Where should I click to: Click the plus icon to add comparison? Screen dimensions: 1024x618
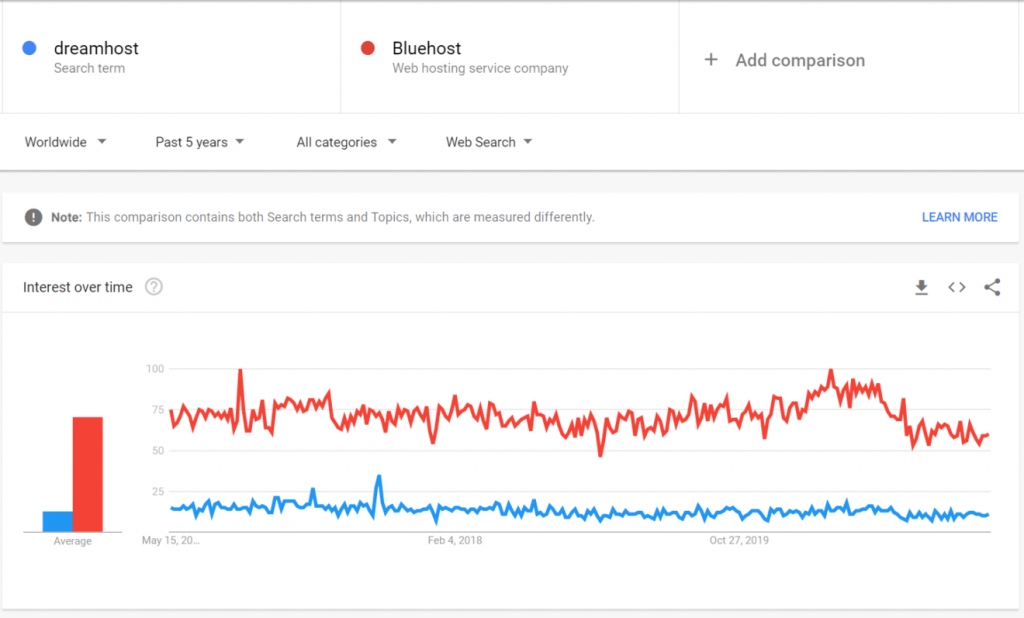(x=711, y=60)
